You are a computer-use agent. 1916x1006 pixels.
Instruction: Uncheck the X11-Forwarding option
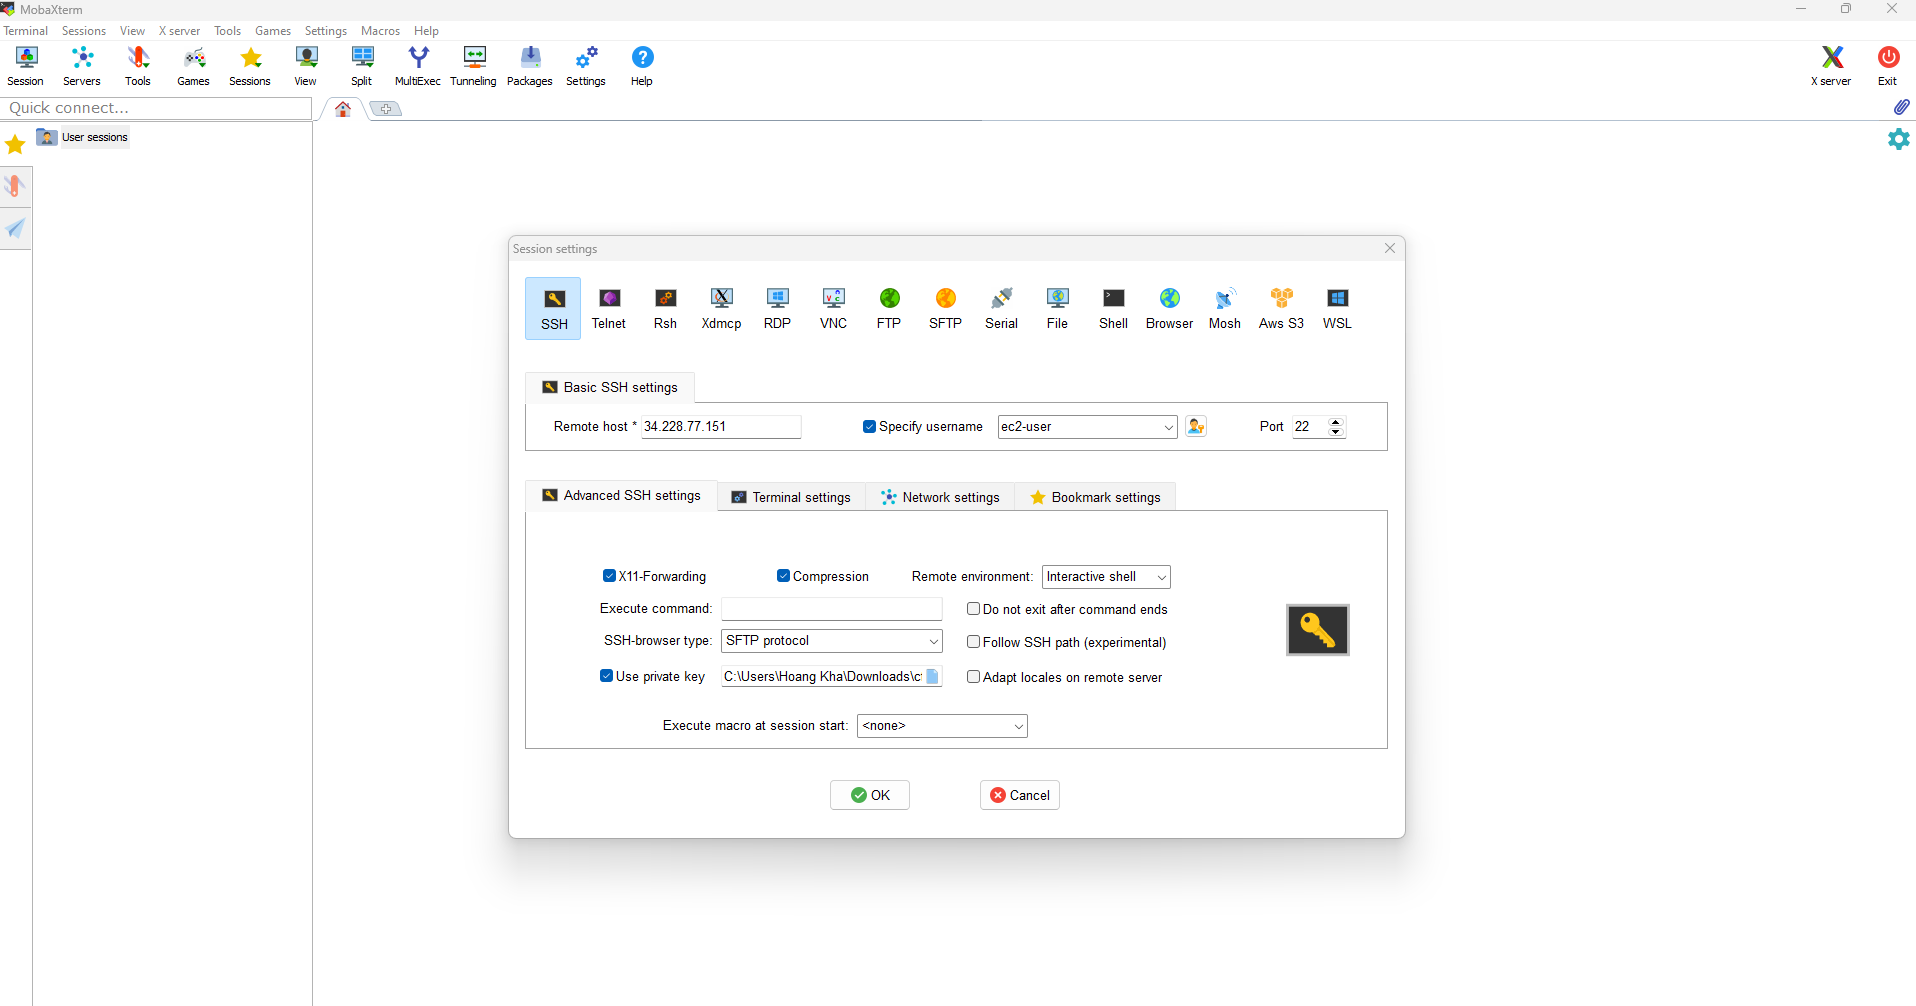click(609, 576)
